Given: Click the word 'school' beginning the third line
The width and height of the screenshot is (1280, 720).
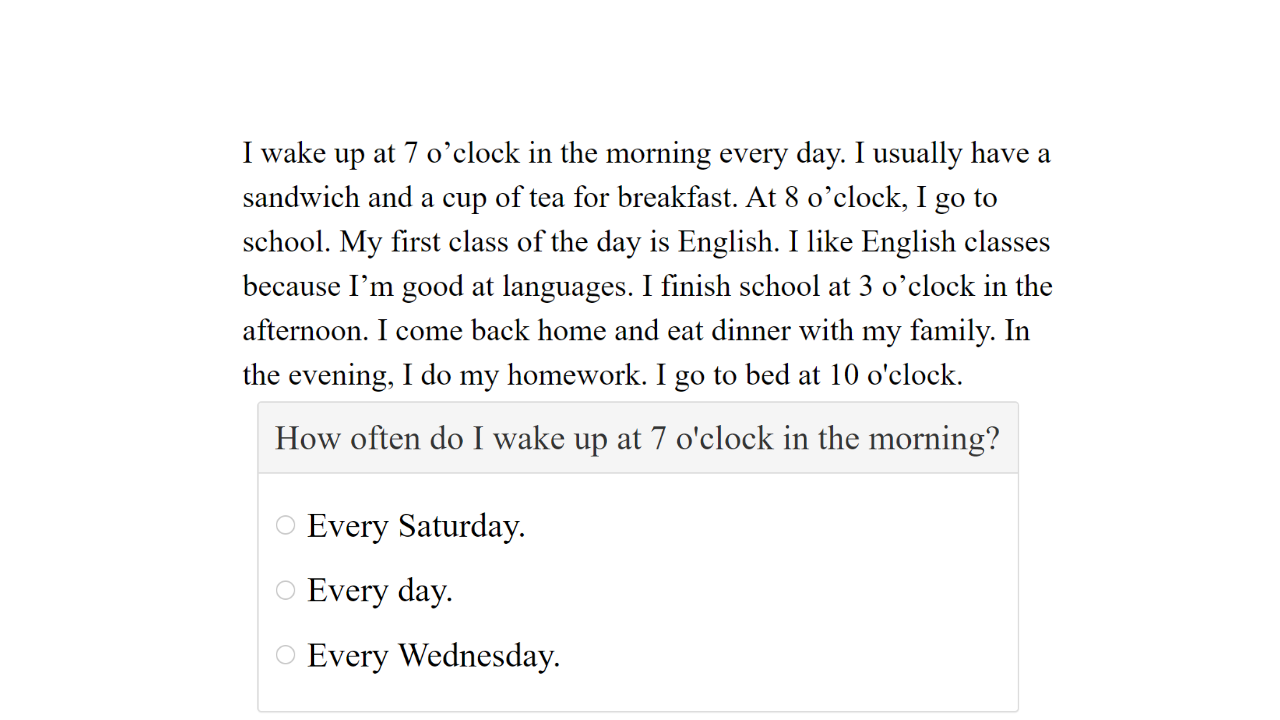Looking at the screenshot, I should point(285,243).
